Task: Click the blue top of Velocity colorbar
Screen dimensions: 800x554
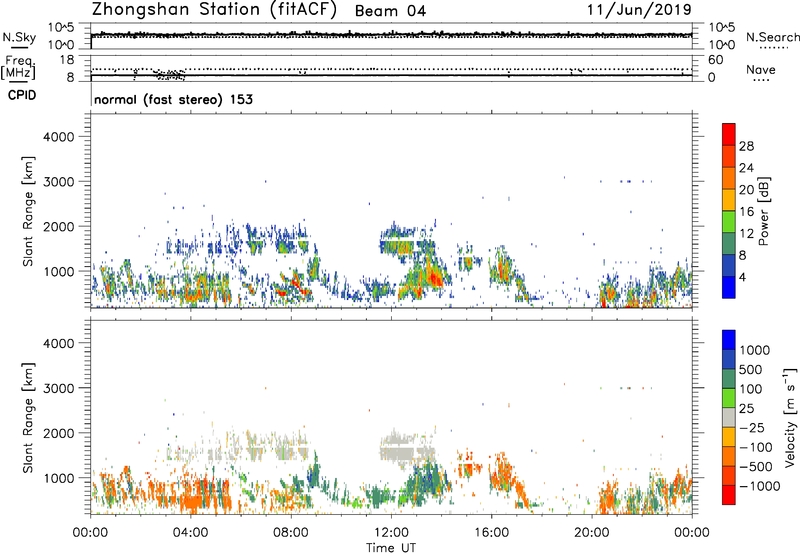Action: click(729, 340)
